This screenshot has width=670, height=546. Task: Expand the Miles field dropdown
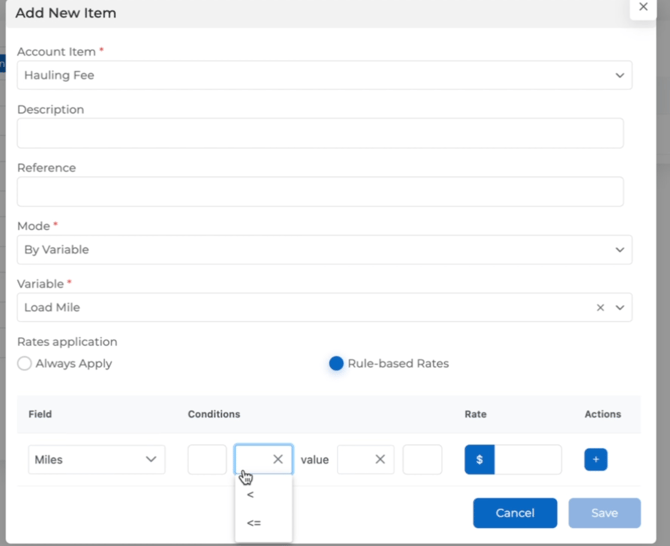pos(96,460)
